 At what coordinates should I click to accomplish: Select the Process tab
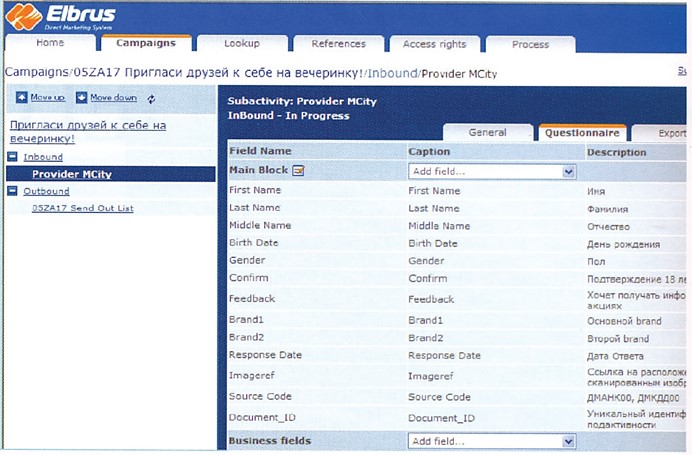pos(530,44)
